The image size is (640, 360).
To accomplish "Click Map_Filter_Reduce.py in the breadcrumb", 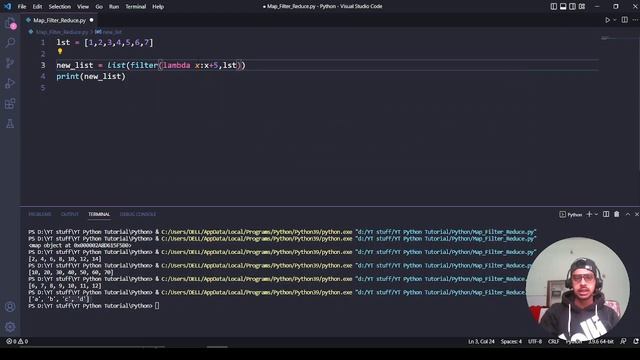I will pos(62,32).
